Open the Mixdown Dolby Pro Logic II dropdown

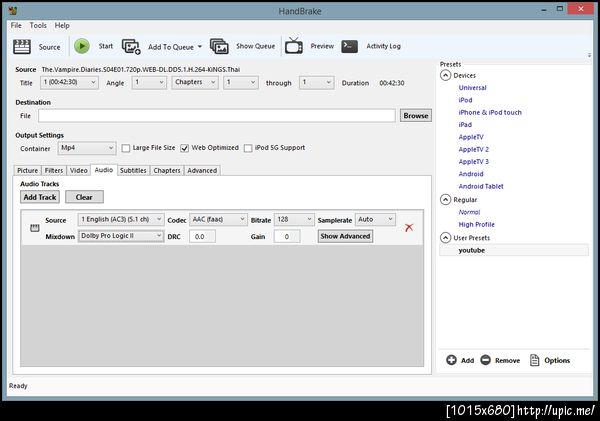tap(121, 236)
